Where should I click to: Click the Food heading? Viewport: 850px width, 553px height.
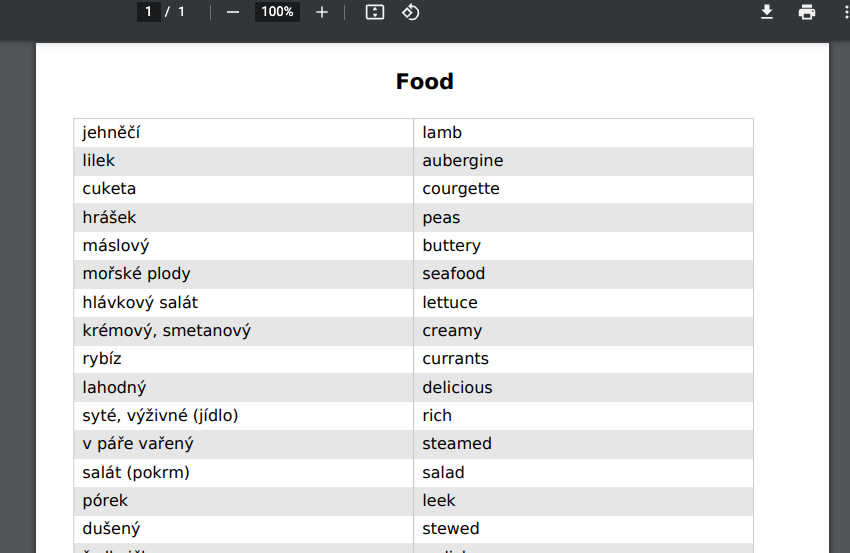coord(424,82)
